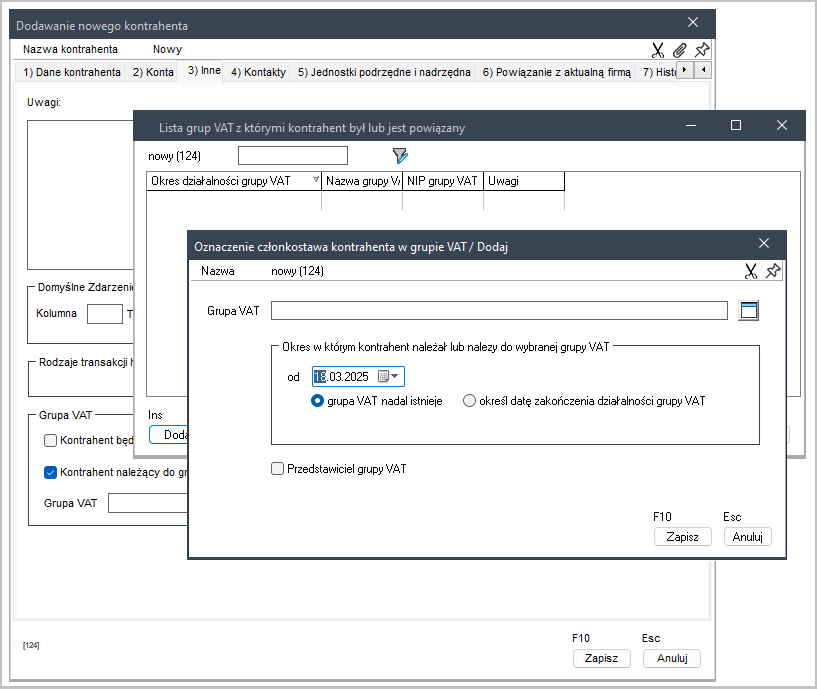Toggle 'Kontrahent będ...' checkbox in Grupa VAT

(50, 440)
